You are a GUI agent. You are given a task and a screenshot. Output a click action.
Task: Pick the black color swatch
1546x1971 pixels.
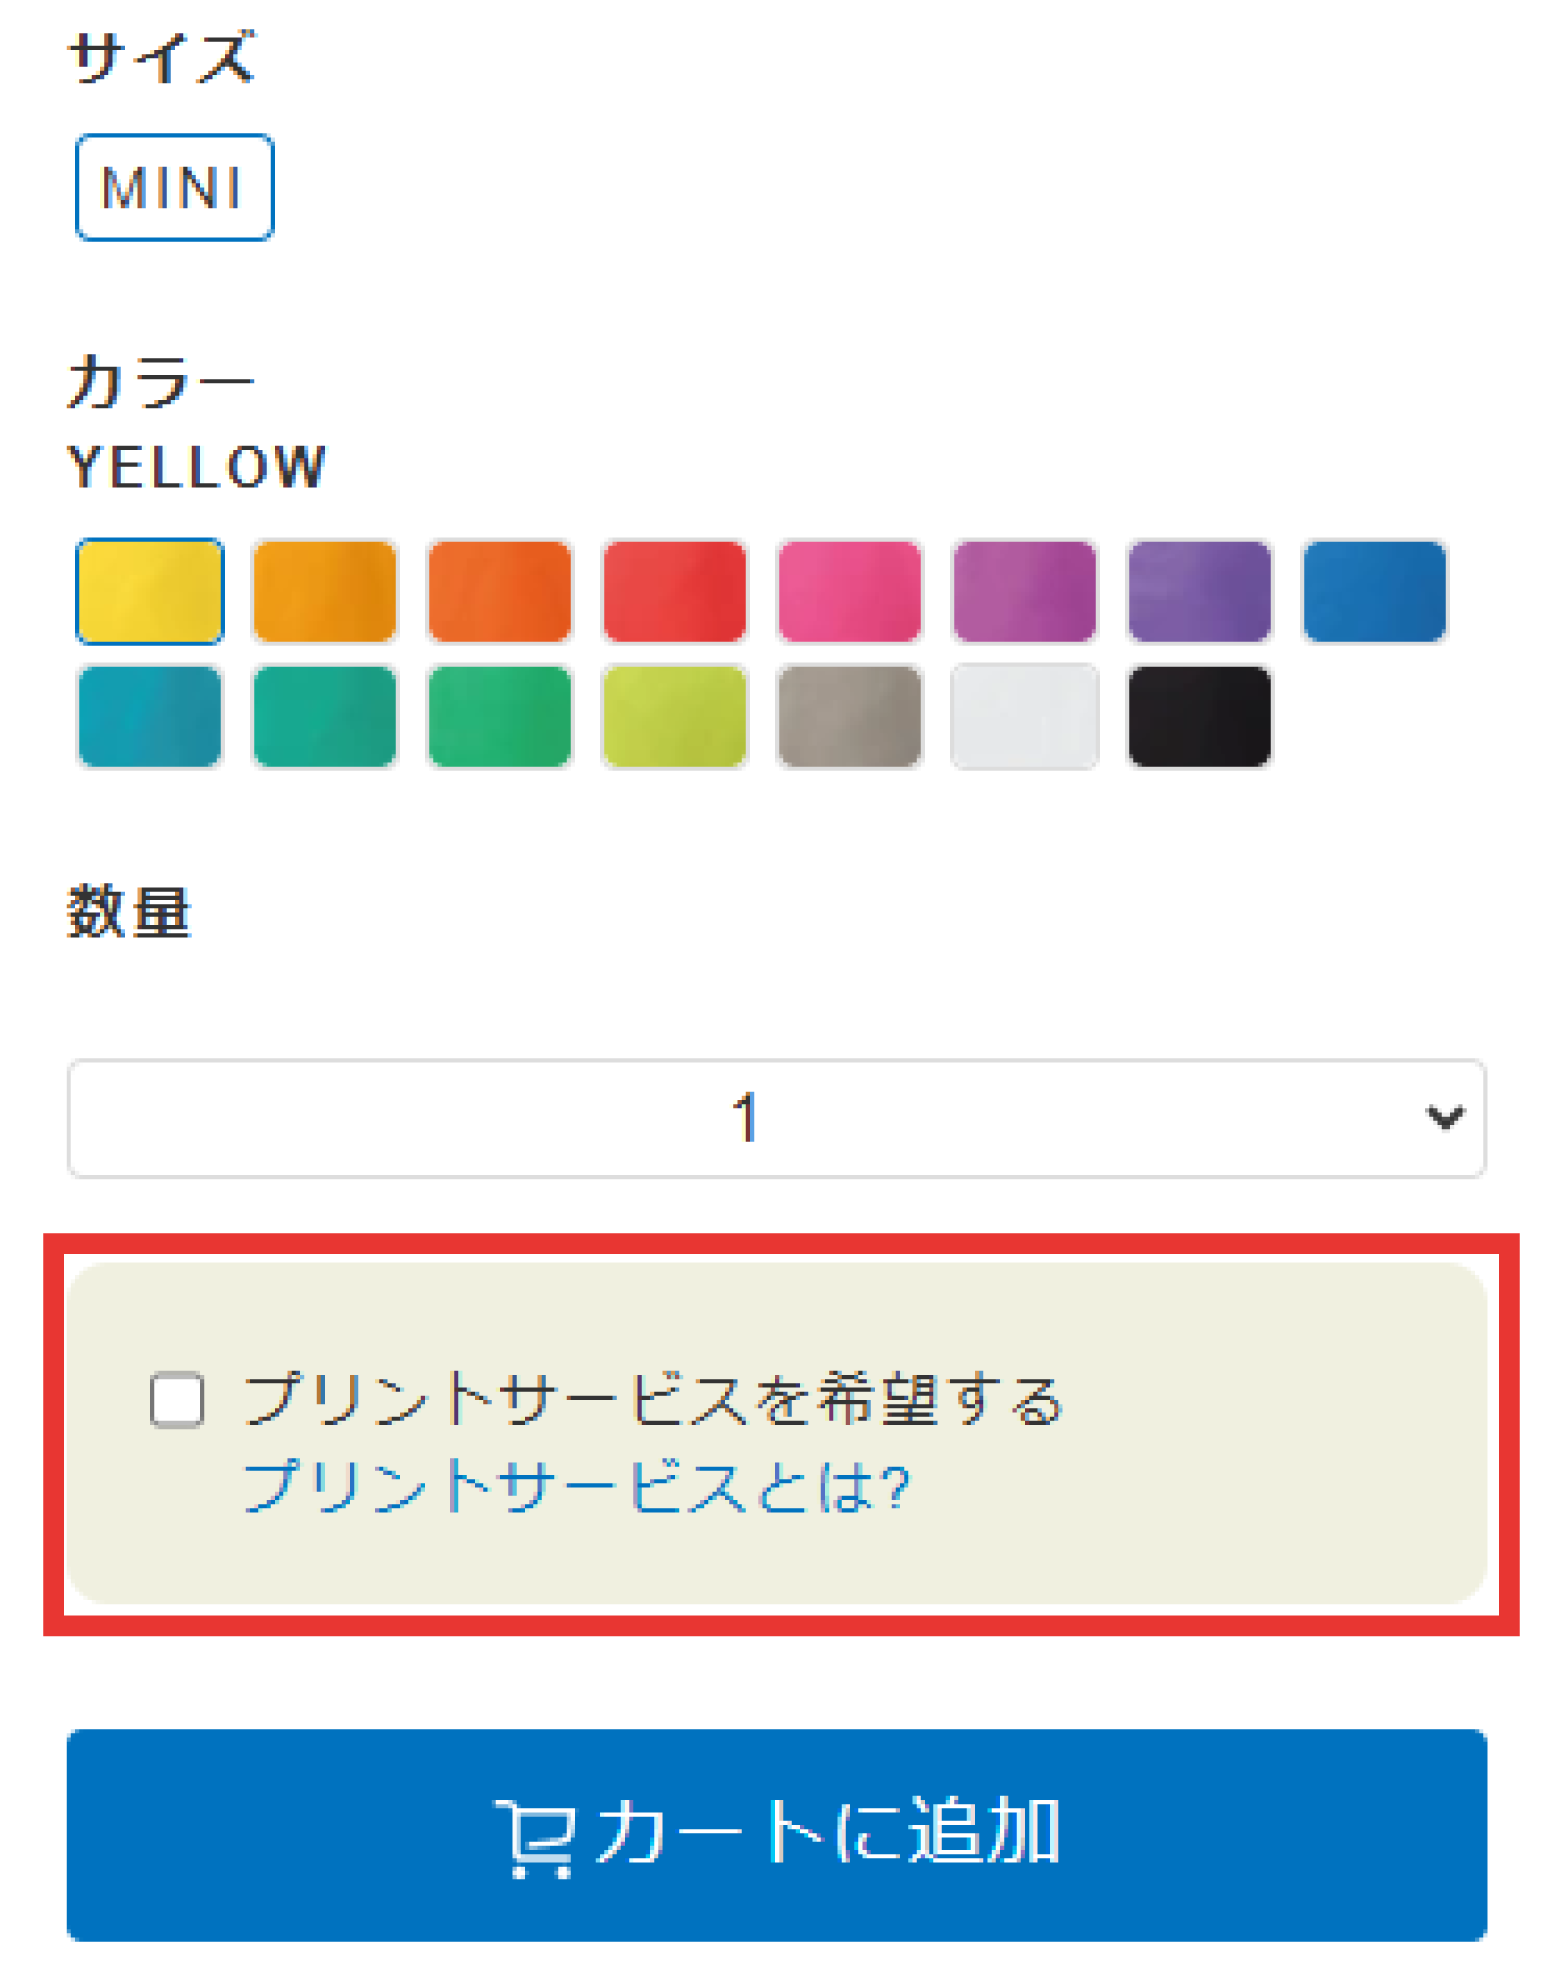(x=1199, y=716)
